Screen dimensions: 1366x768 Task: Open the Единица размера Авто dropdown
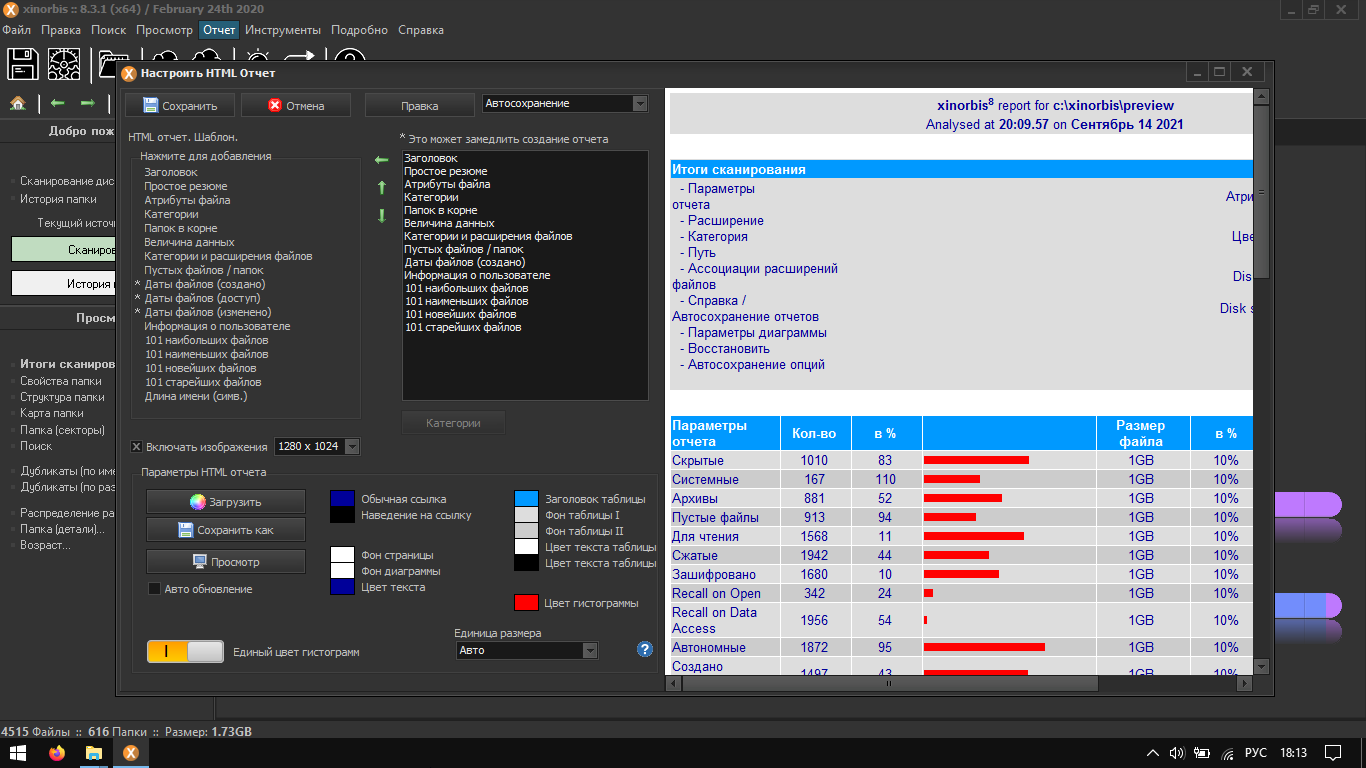click(x=526, y=650)
